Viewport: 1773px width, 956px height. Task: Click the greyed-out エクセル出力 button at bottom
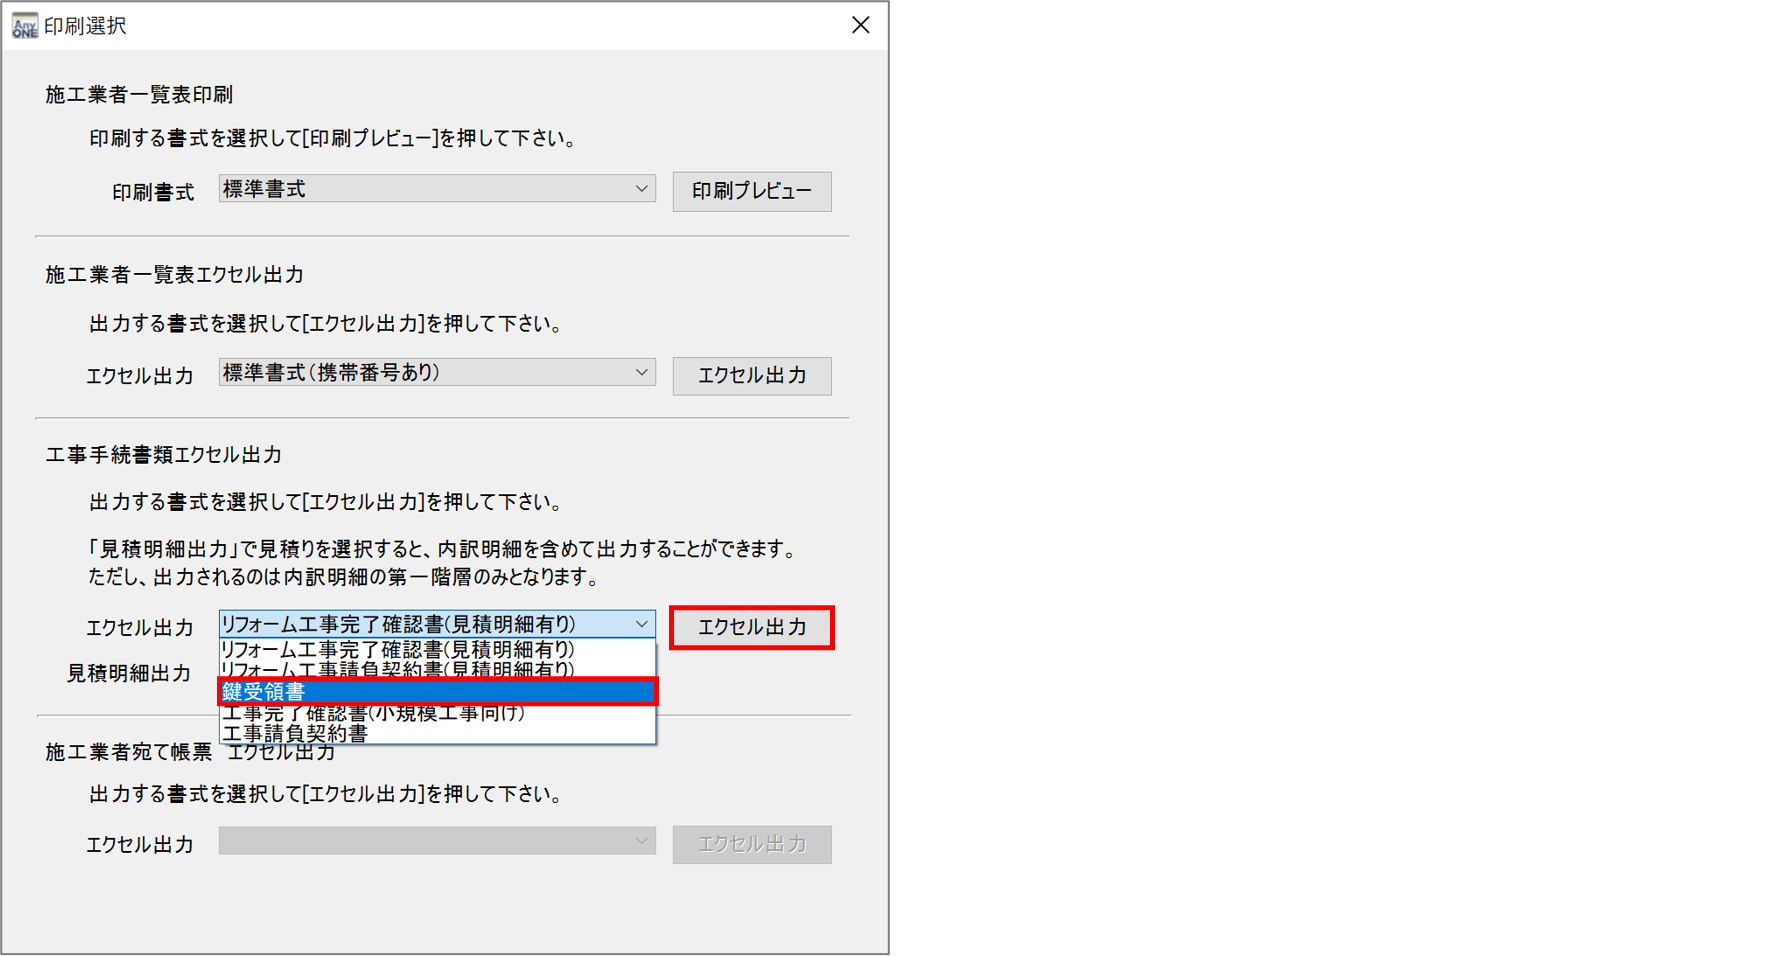coord(751,845)
